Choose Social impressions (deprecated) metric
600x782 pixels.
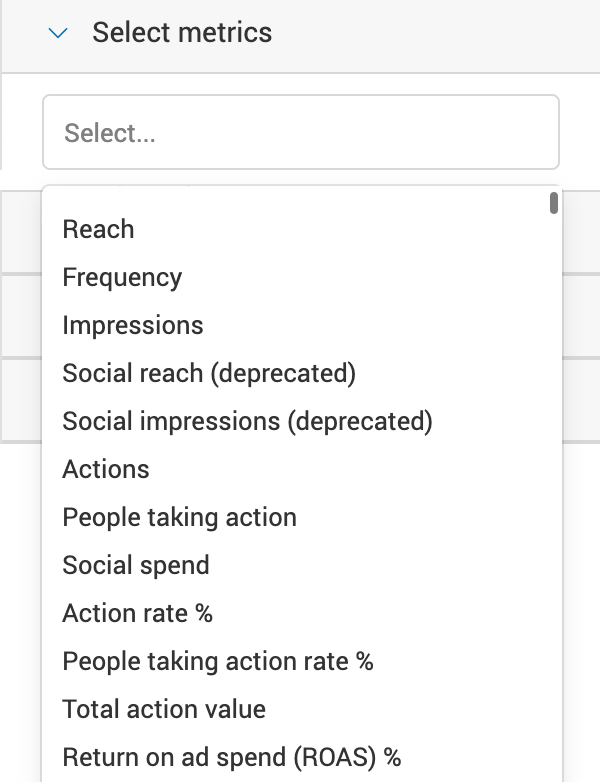tap(247, 421)
